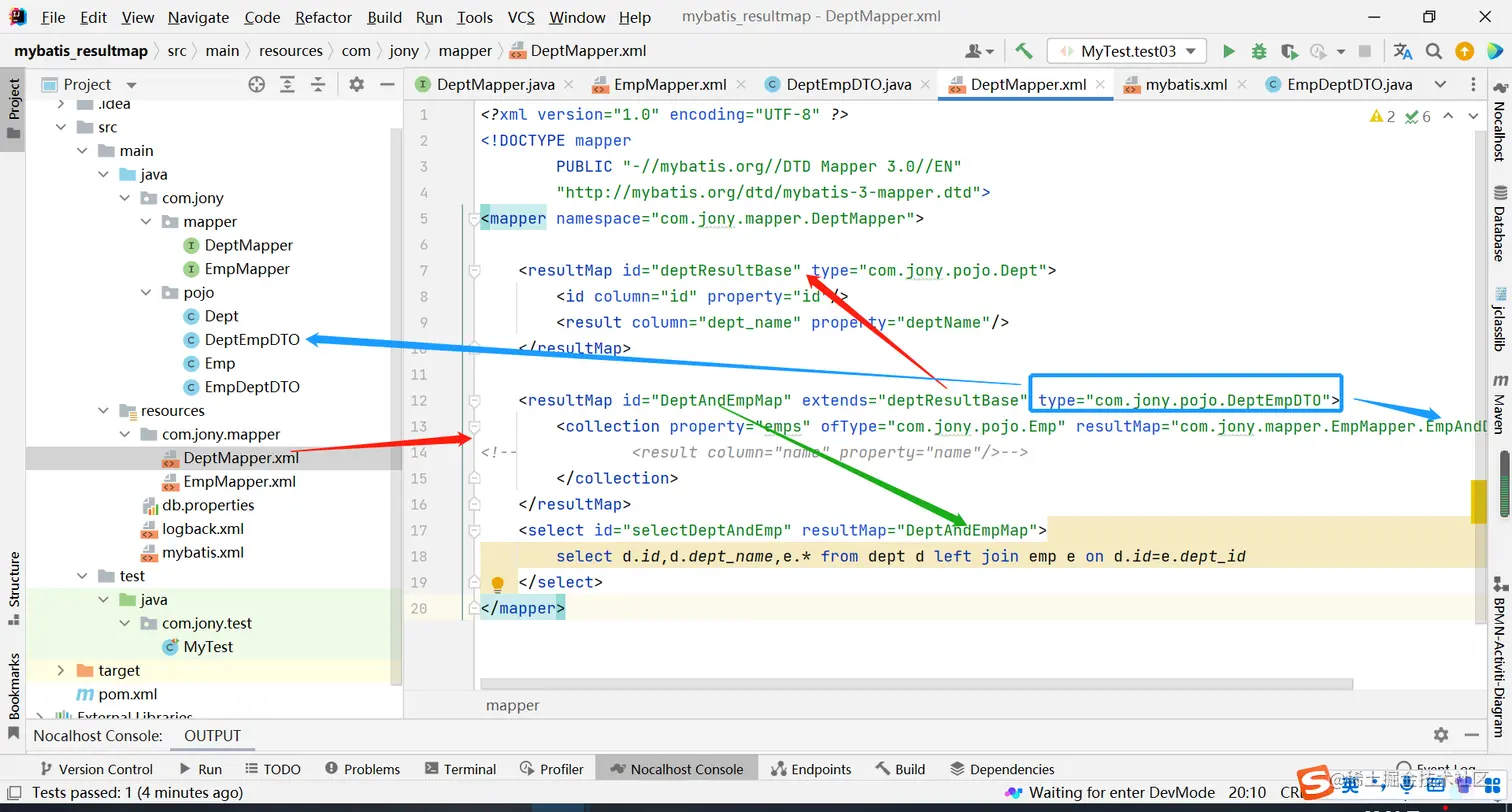Image resolution: width=1512 pixels, height=812 pixels.
Task: Expand the target folder node
Action: pos(61,671)
